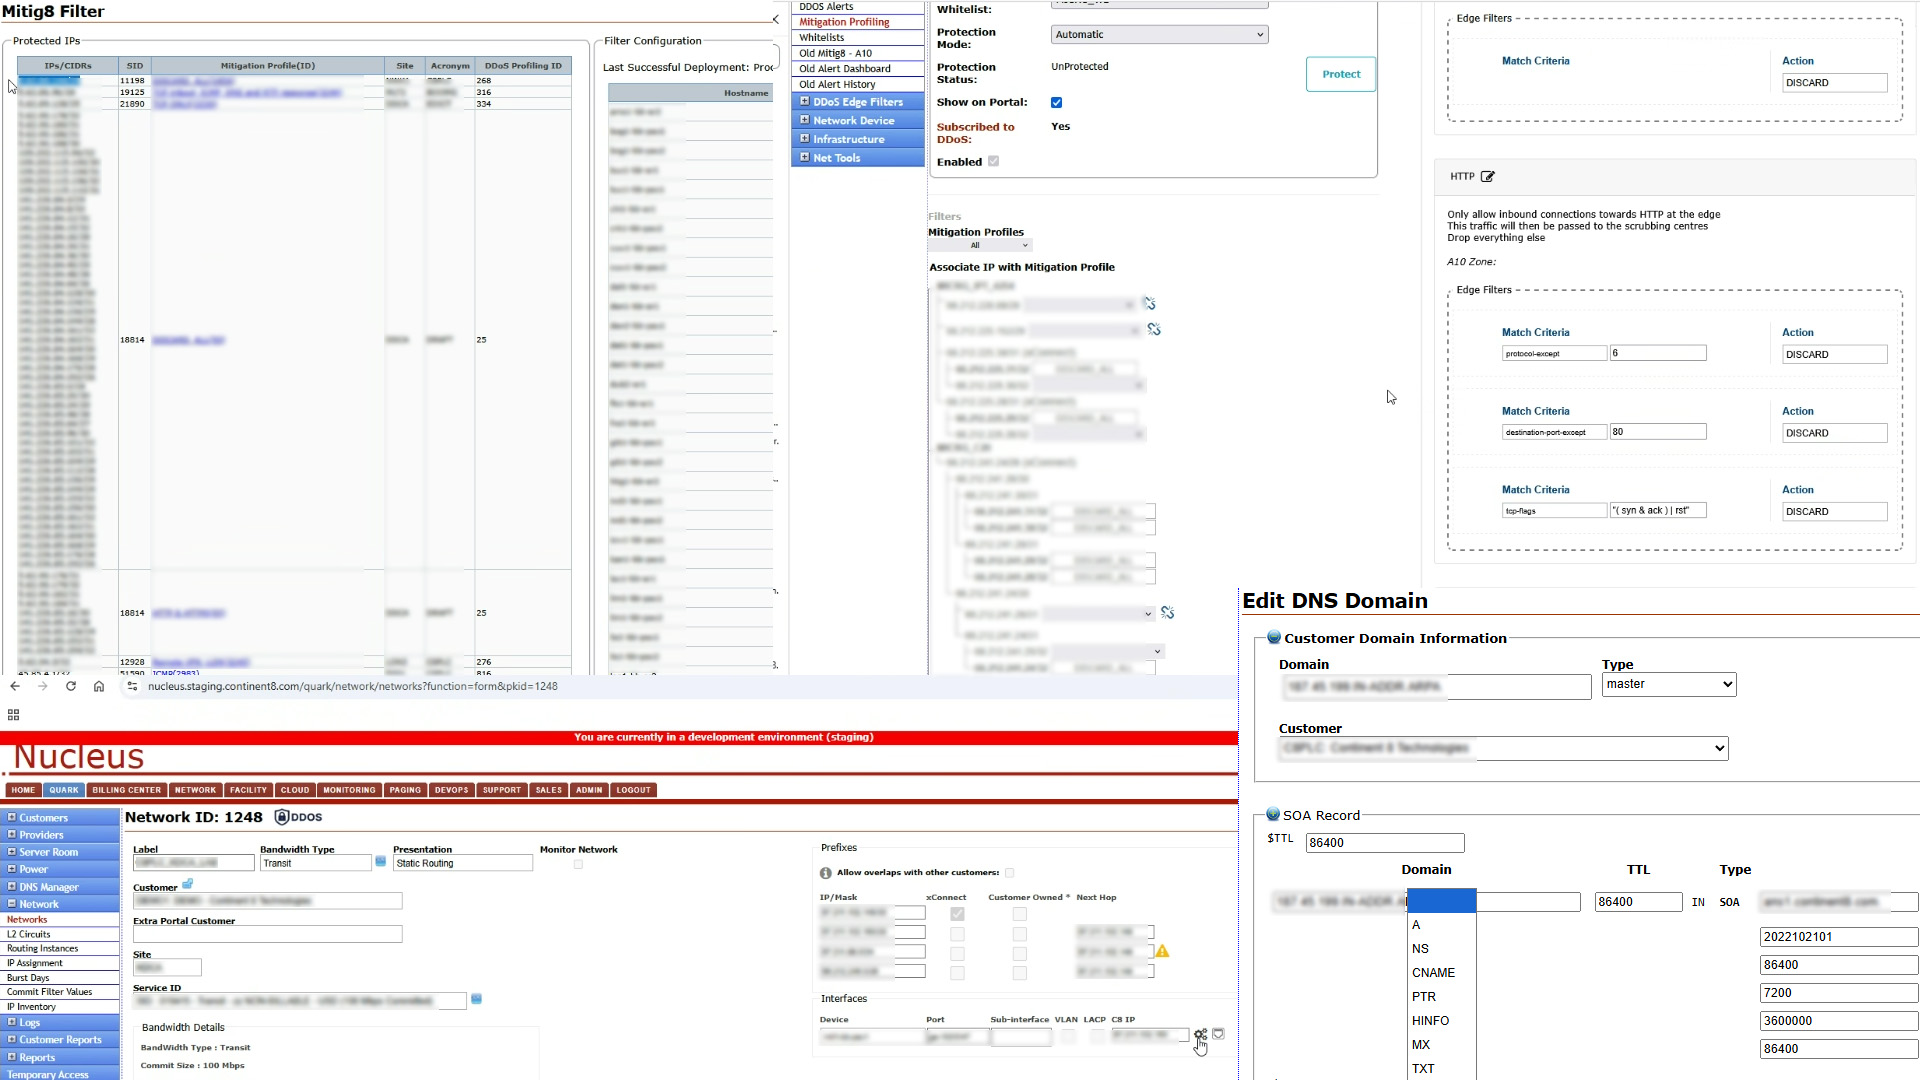Click the HTTP filter edit pencil icon
1920x1080 pixels.
(x=1488, y=177)
